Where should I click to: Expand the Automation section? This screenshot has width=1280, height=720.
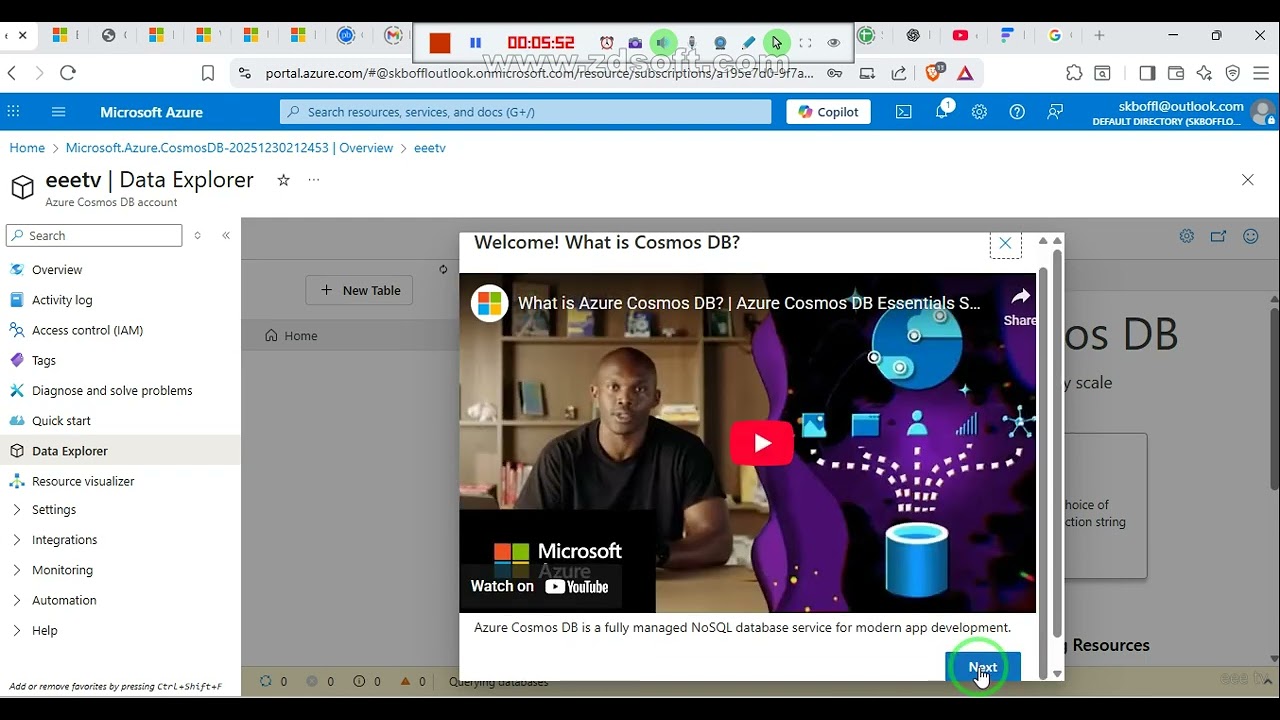click(64, 600)
